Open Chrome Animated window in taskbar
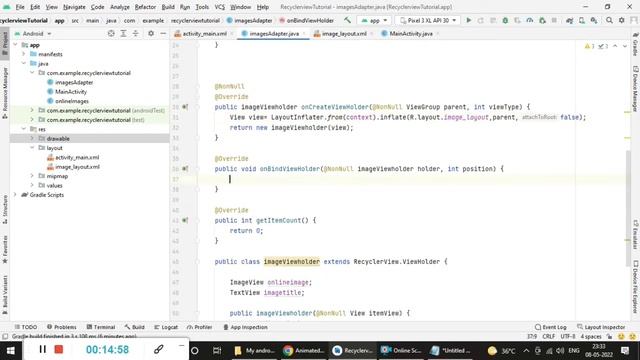 coord(304,350)
